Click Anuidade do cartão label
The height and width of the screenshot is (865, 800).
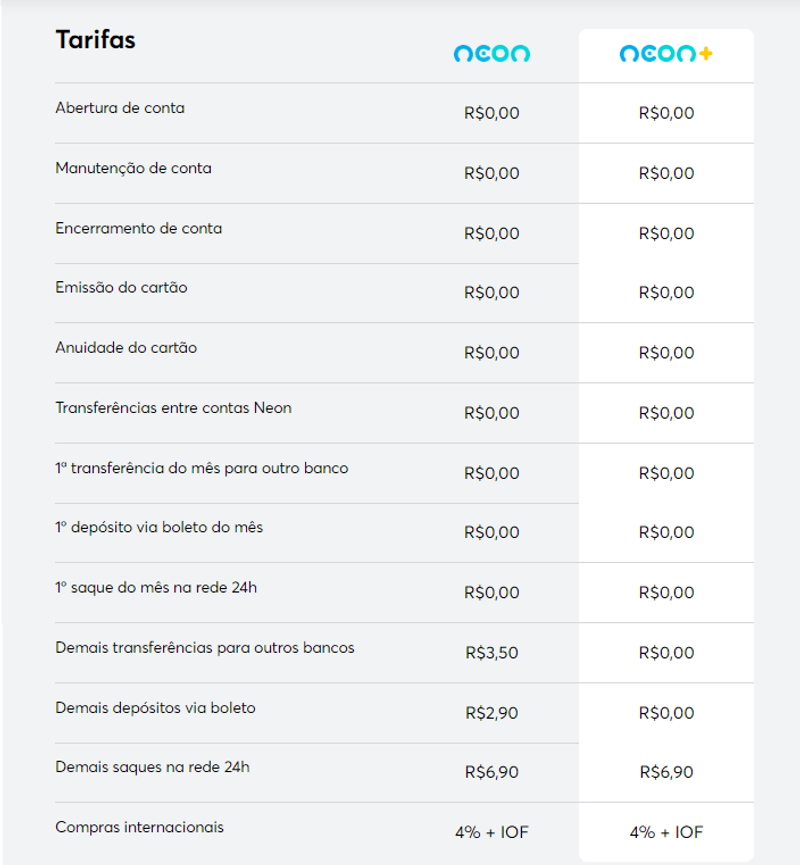click(126, 348)
